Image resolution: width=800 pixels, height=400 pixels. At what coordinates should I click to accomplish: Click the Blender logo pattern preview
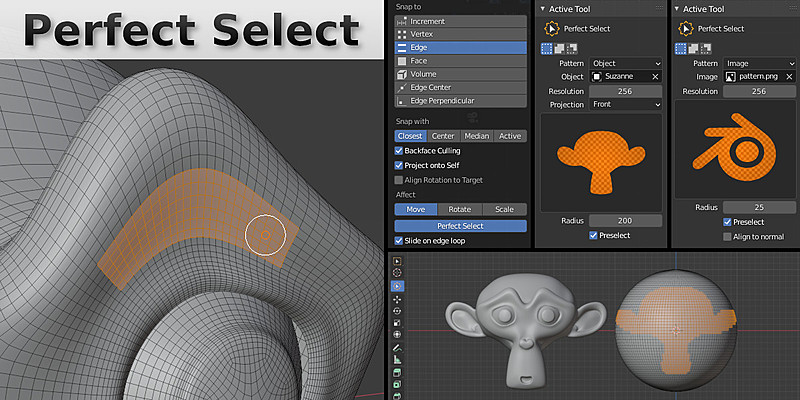[x=736, y=149]
